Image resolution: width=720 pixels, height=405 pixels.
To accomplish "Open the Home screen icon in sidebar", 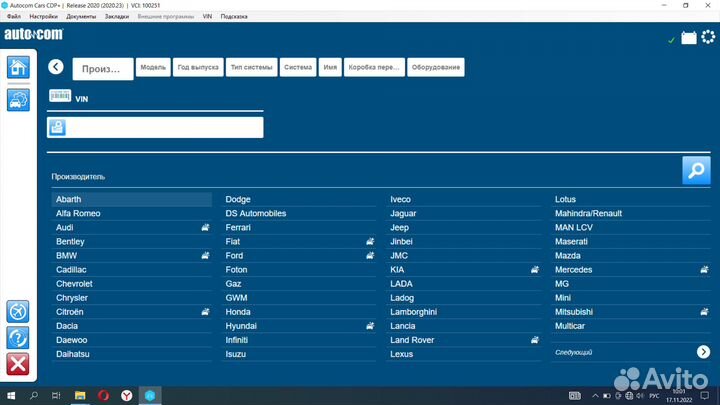I will click(18, 67).
